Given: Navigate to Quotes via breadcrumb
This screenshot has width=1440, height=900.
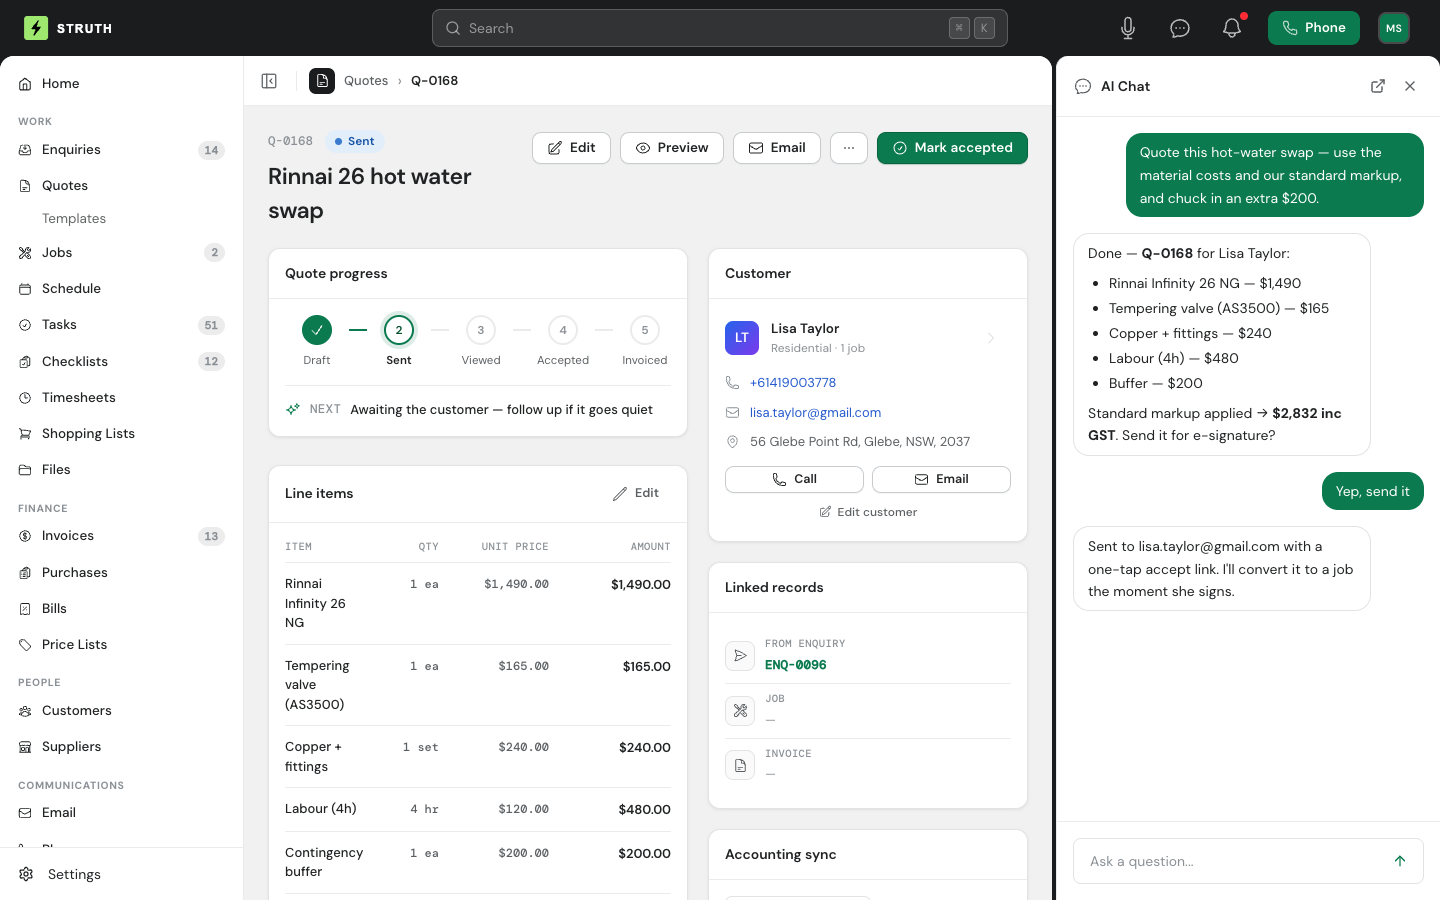Looking at the screenshot, I should tap(366, 81).
